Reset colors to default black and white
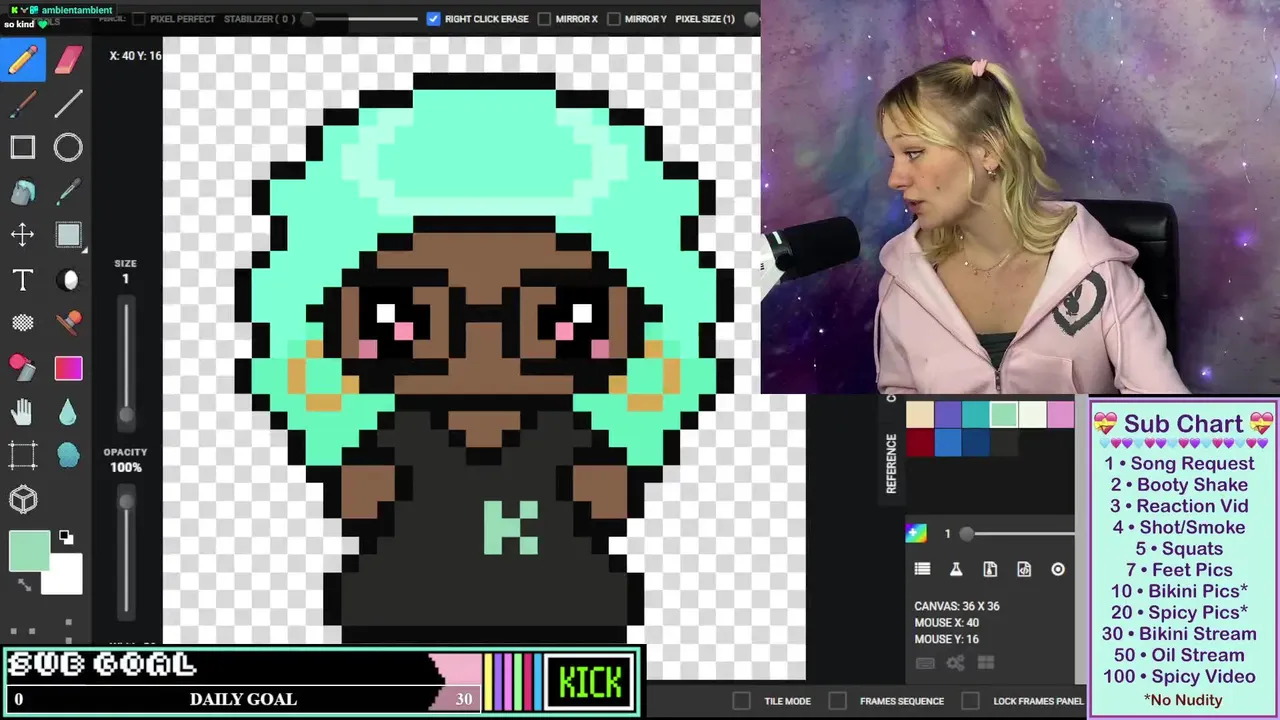 pyautogui.click(x=66, y=537)
